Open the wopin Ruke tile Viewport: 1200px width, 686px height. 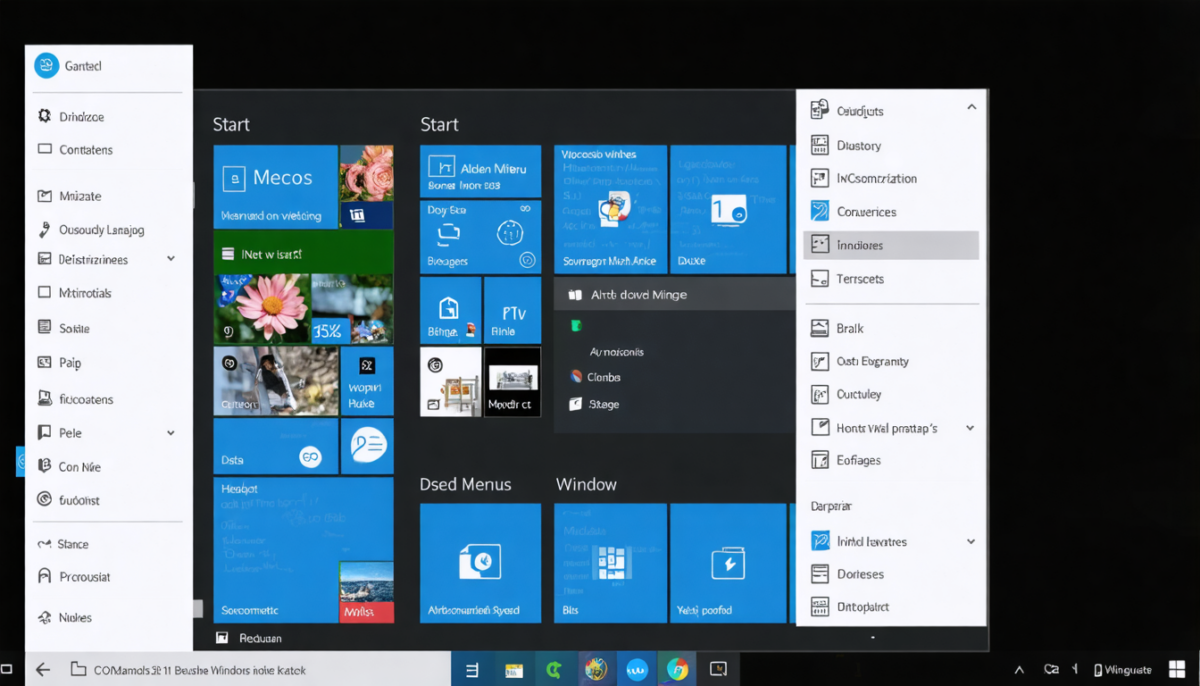click(367, 381)
